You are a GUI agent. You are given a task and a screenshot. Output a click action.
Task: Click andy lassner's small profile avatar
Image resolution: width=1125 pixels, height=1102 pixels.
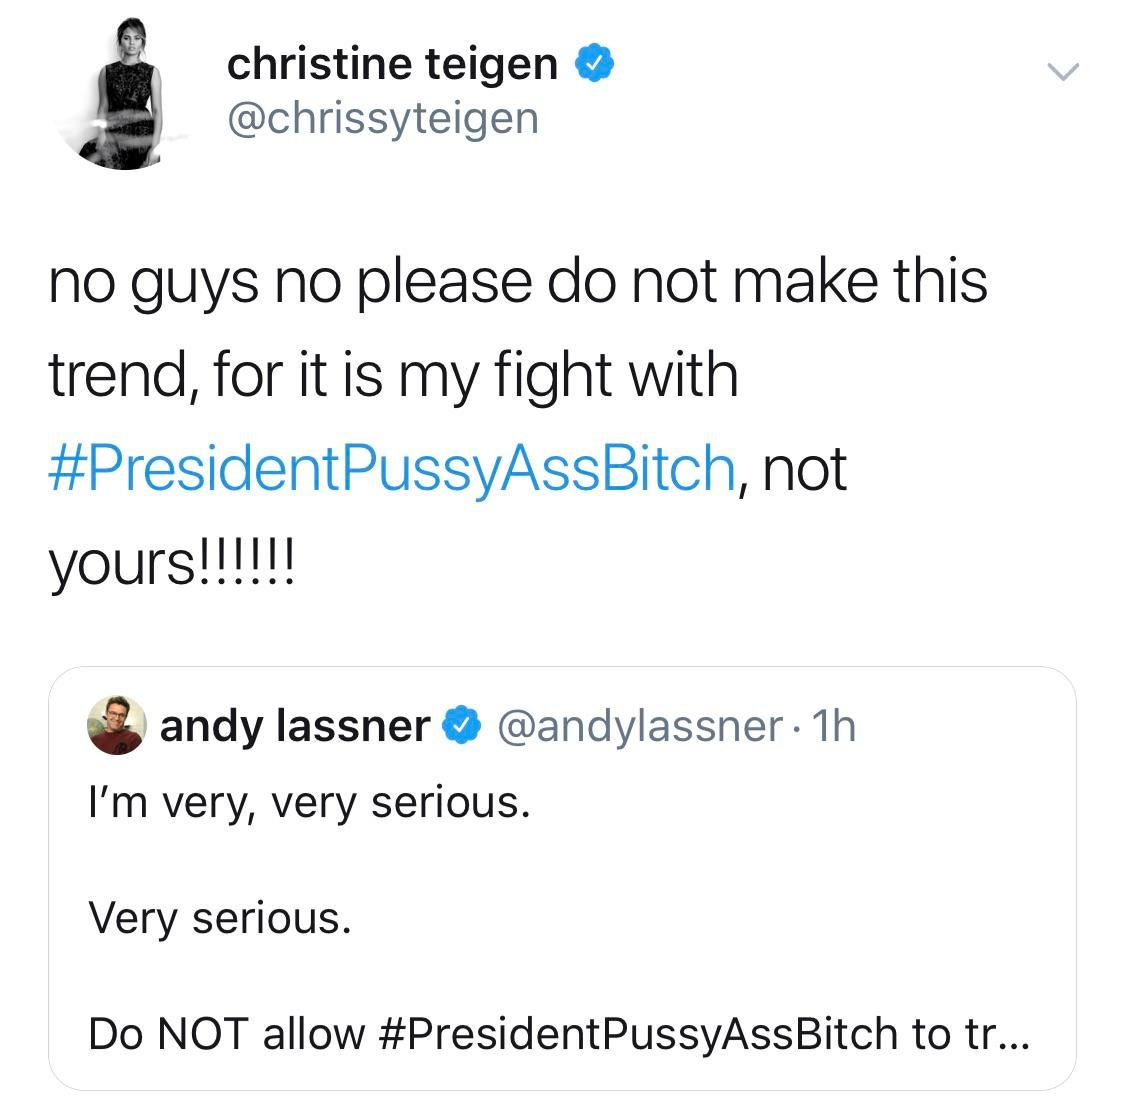click(x=117, y=725)
